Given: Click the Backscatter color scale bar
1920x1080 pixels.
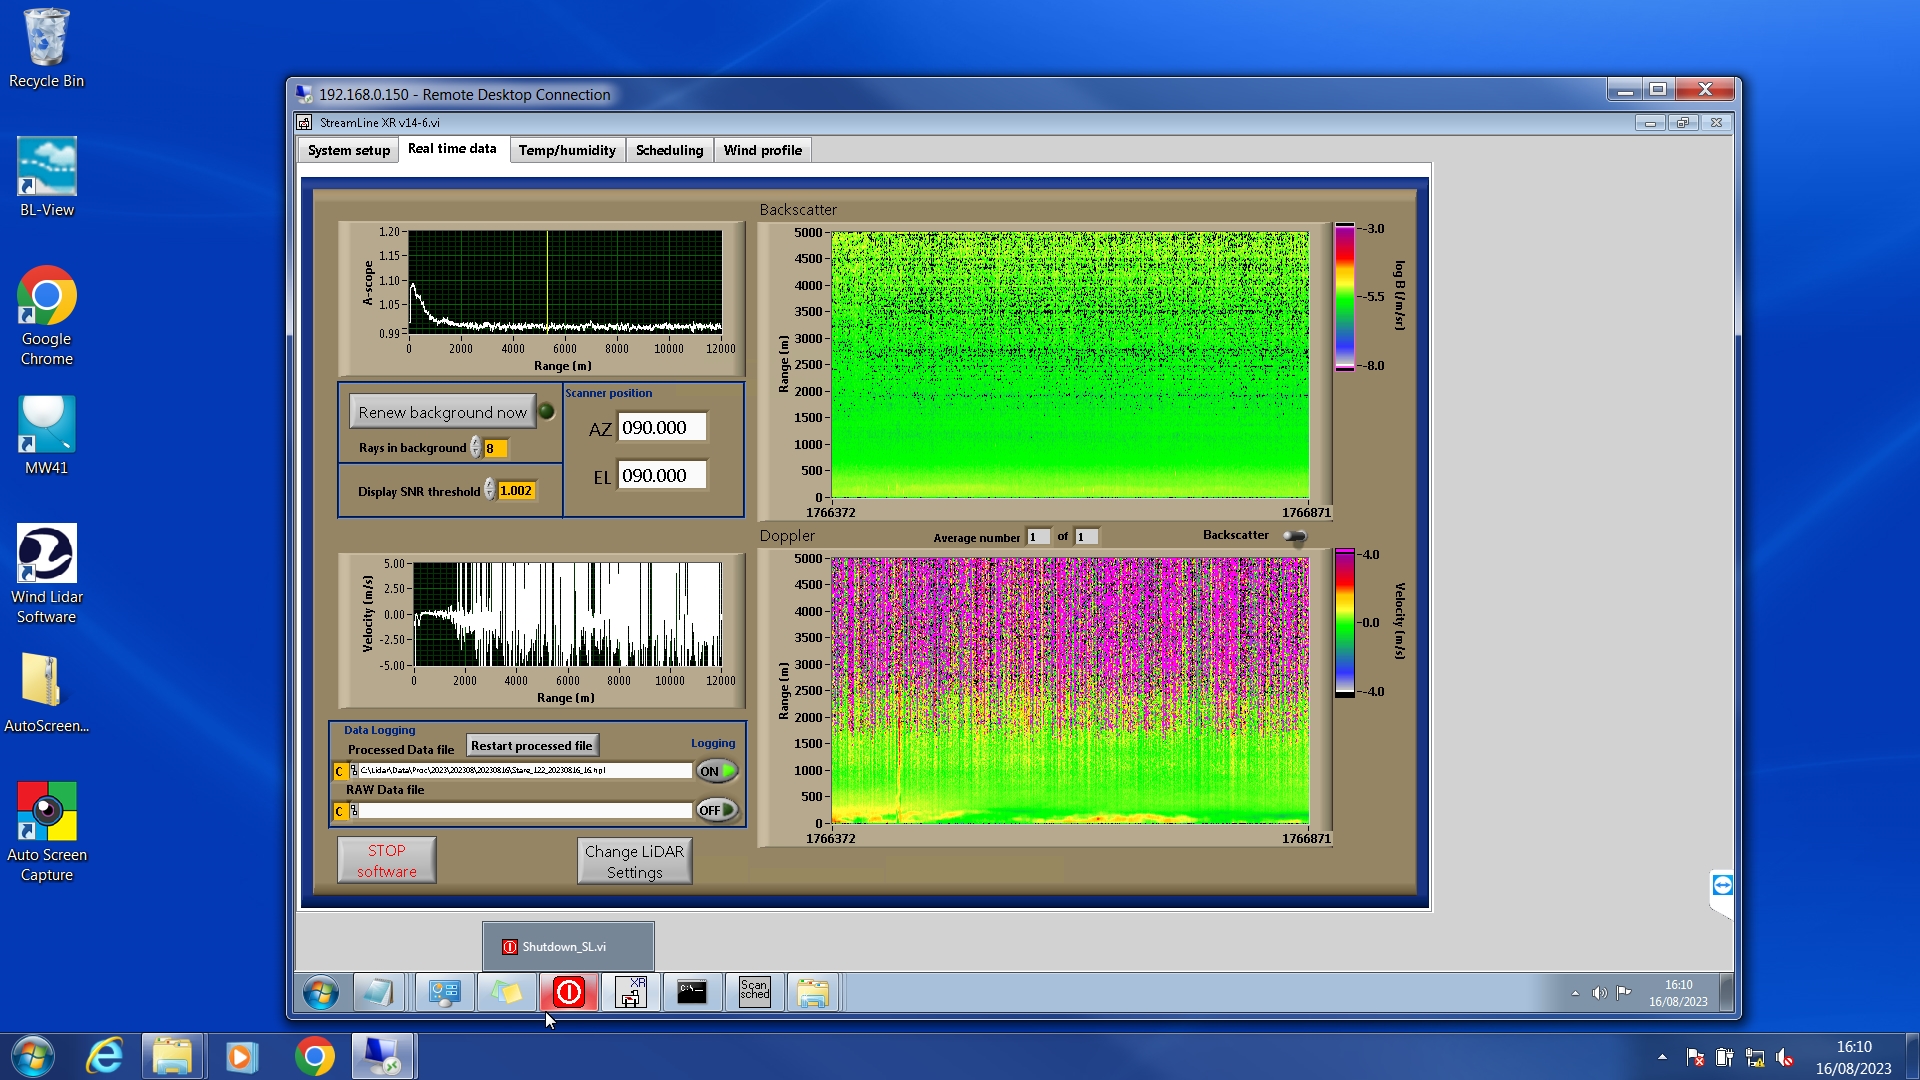Looking at the screenshot, I should [x=1344, y=297].
